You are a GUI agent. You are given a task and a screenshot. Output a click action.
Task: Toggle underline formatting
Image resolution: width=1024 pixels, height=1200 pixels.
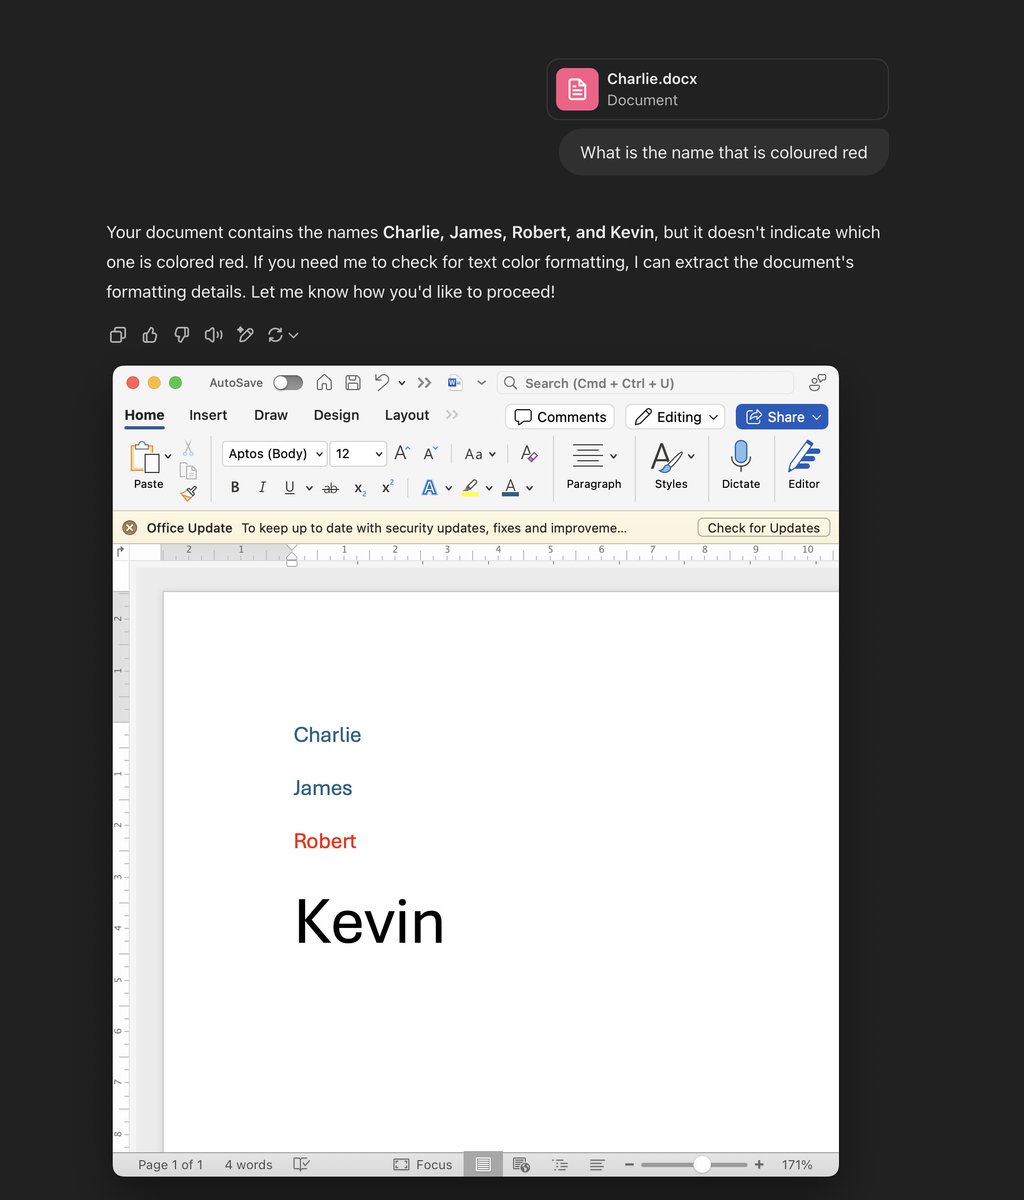[289, 487]
